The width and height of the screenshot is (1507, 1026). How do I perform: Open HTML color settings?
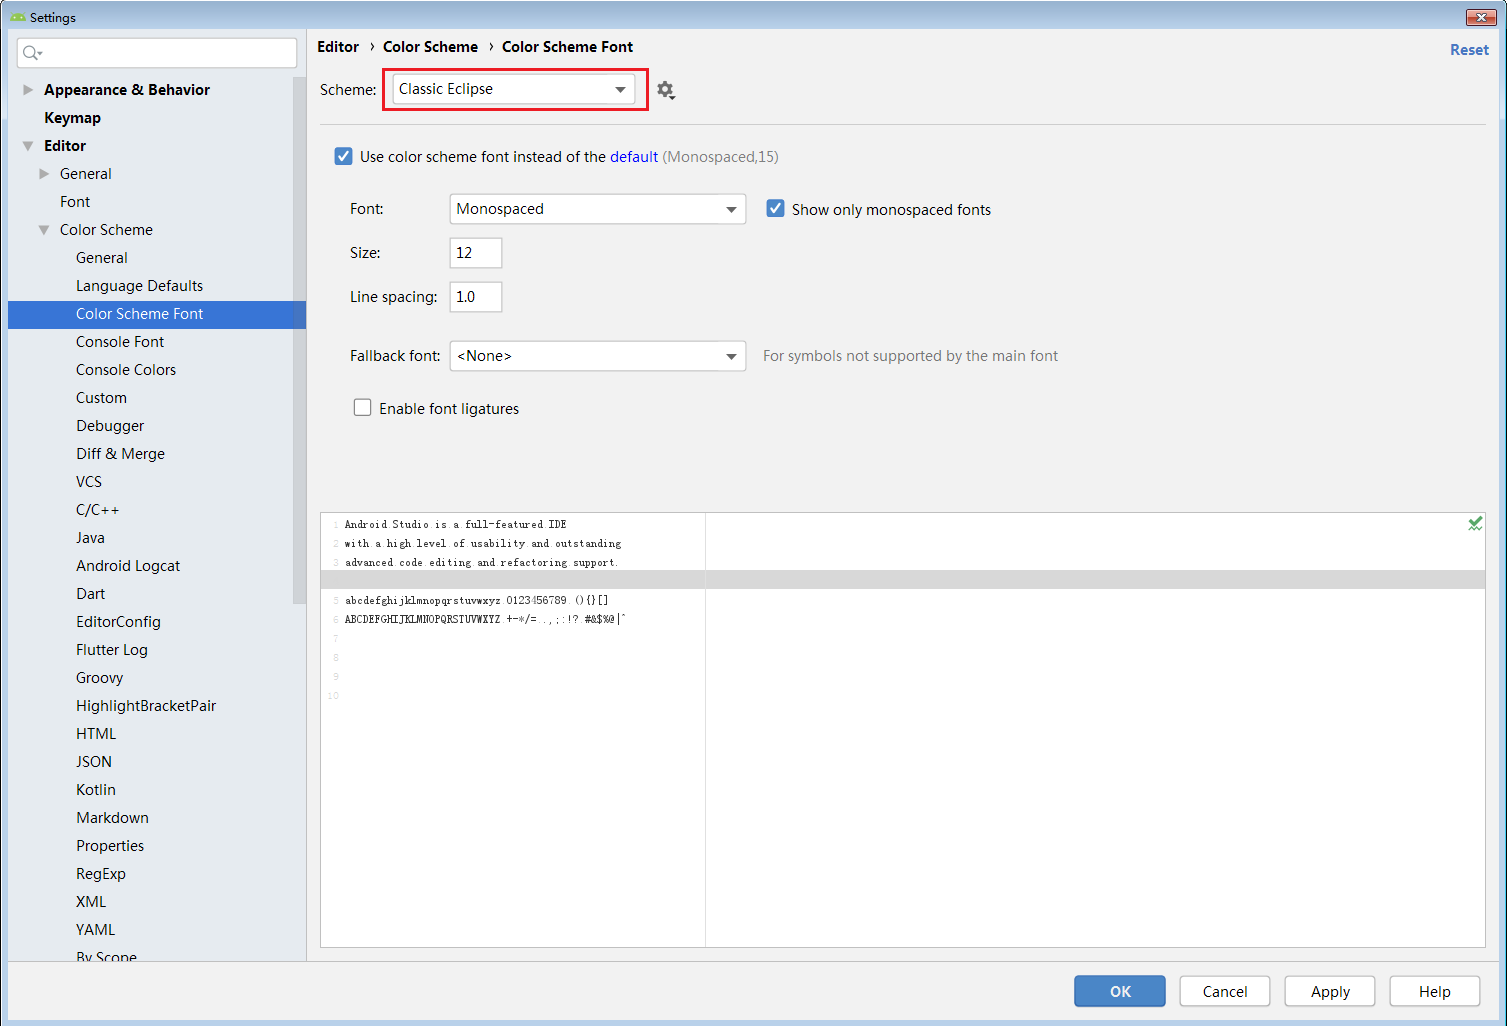pos(96,734)
